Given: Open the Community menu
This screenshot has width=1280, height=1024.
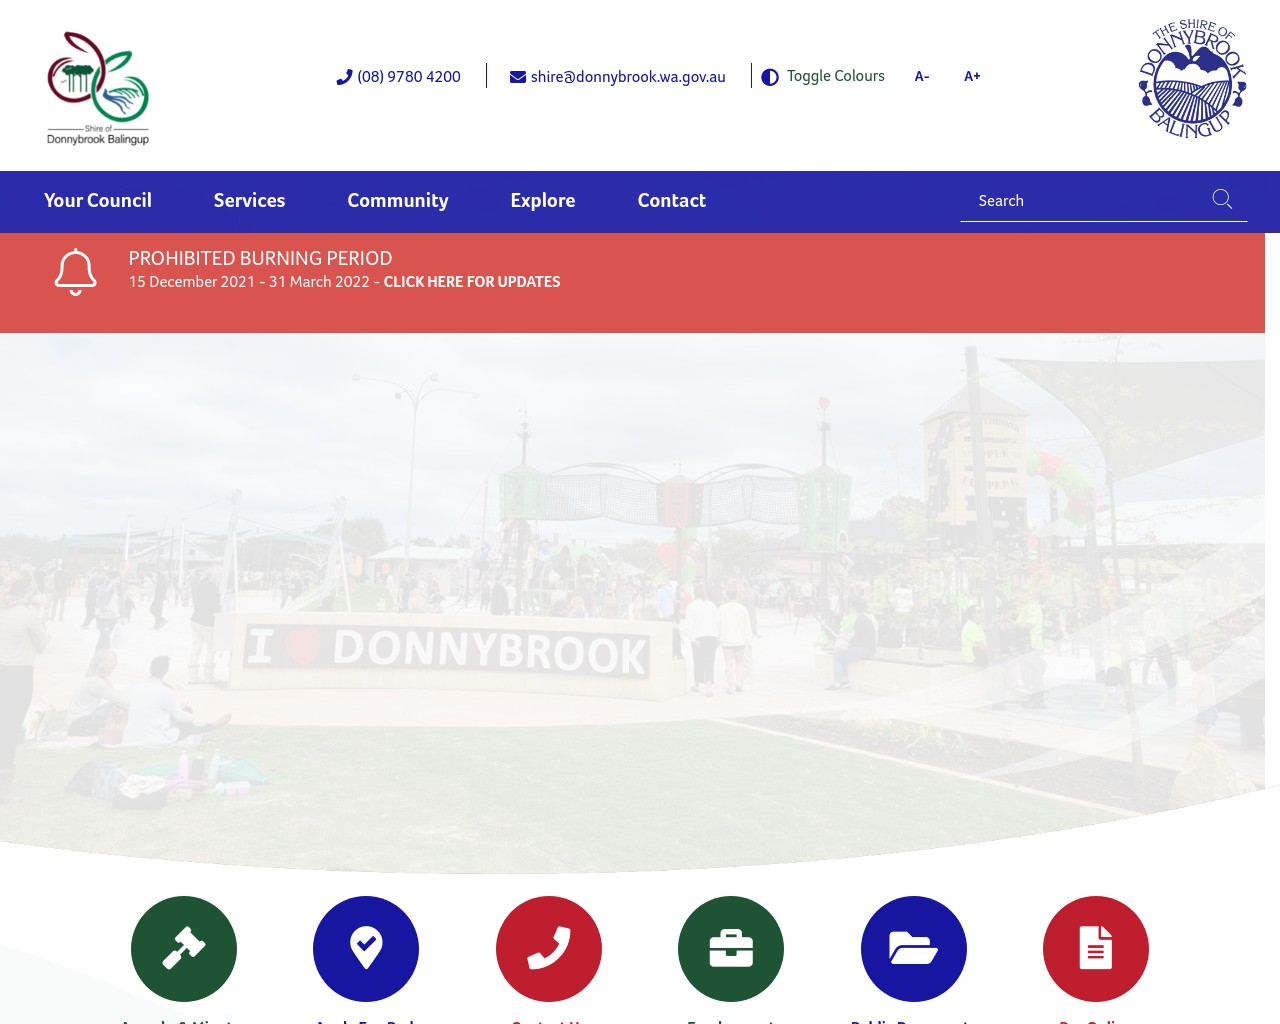Looking at the screenshot, I should tap(398, 200).
